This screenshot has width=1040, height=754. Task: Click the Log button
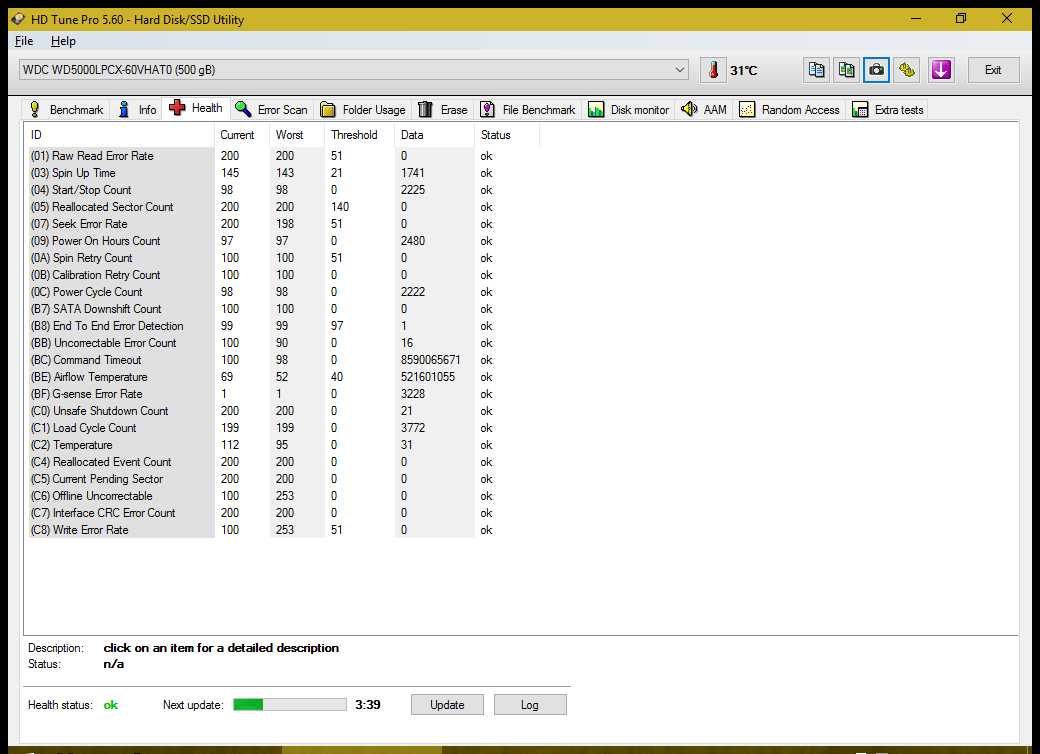click(x=530, y=704)
